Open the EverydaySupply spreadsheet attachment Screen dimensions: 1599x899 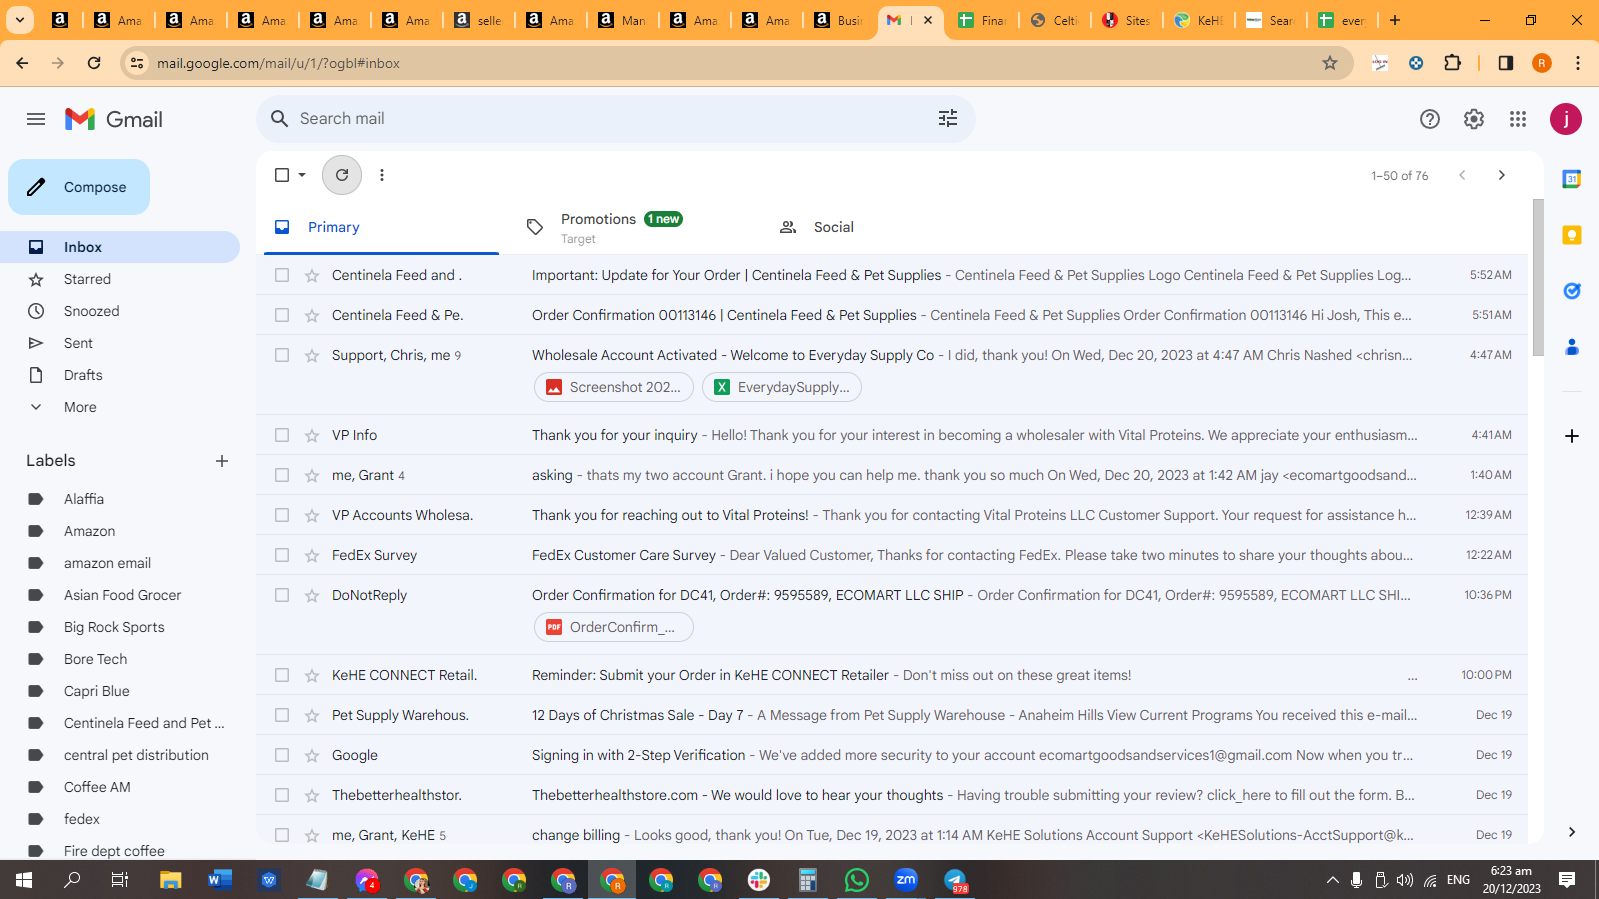tap(782, 387)
